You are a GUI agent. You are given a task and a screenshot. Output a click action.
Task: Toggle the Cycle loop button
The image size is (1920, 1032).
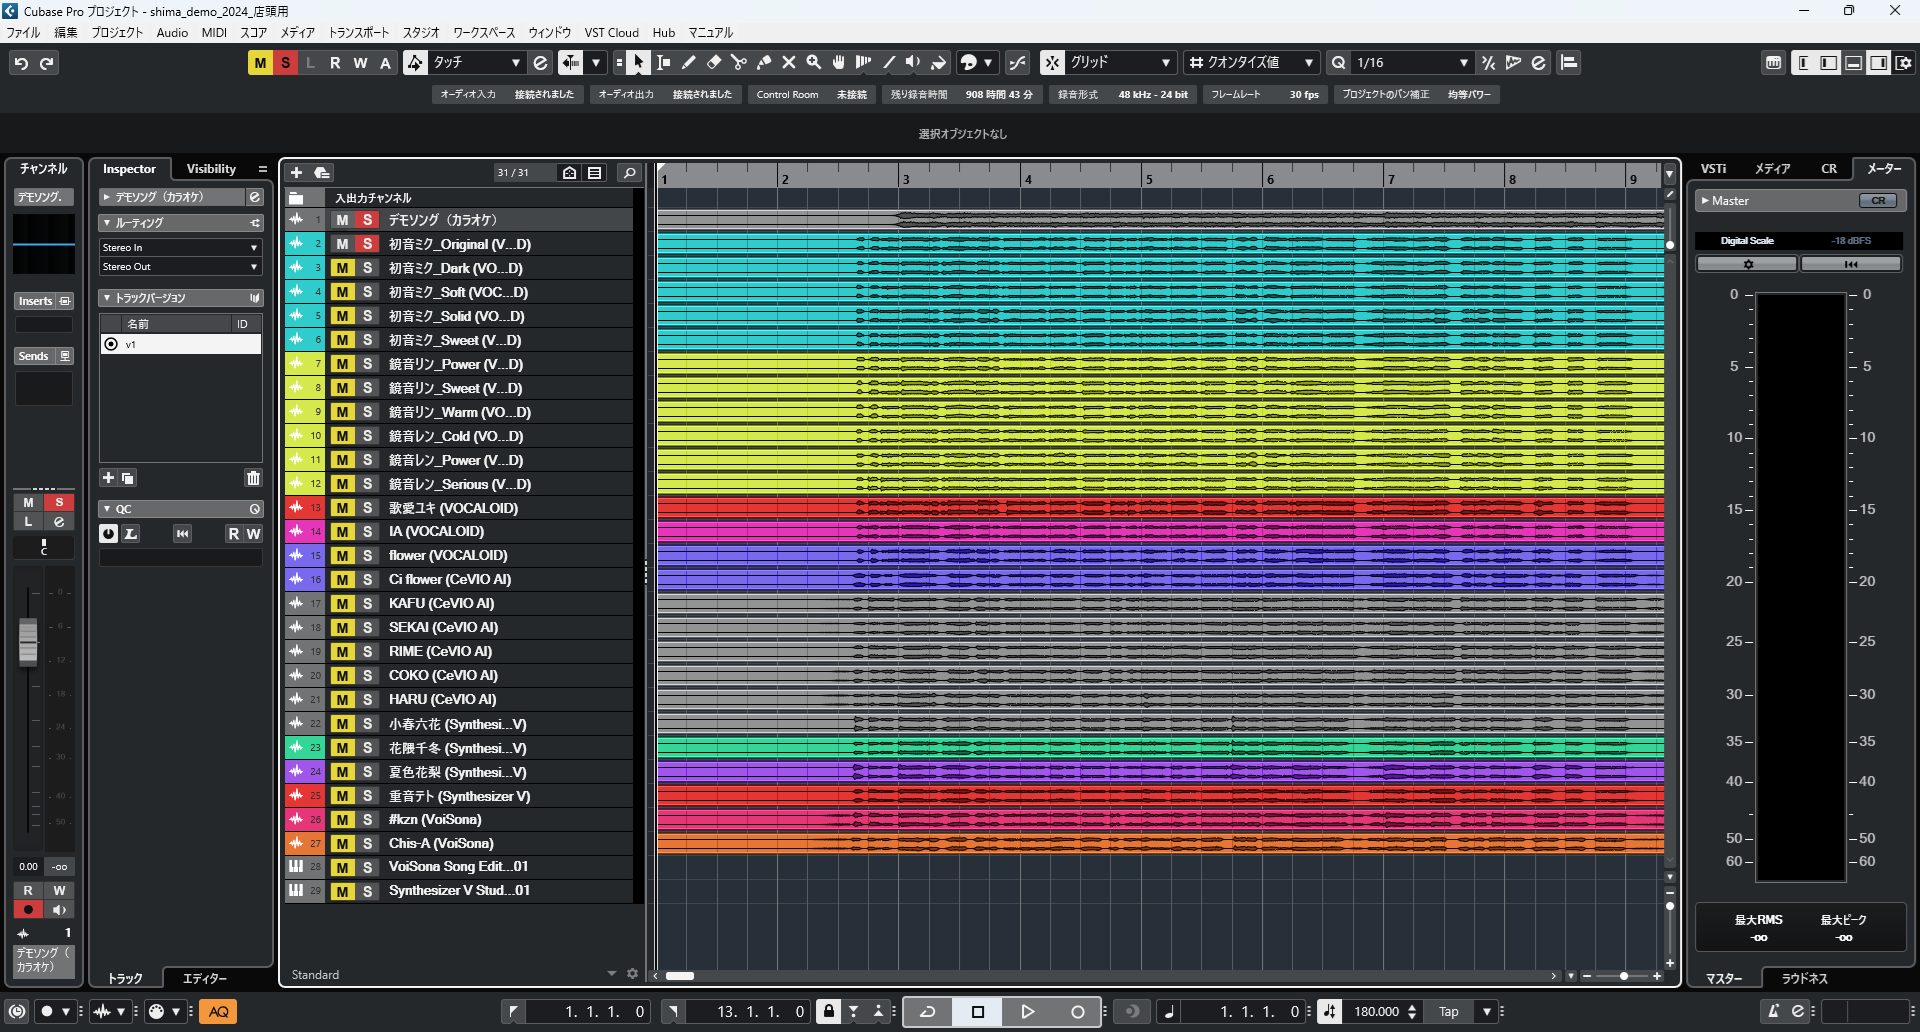[x=928, y=1012]
